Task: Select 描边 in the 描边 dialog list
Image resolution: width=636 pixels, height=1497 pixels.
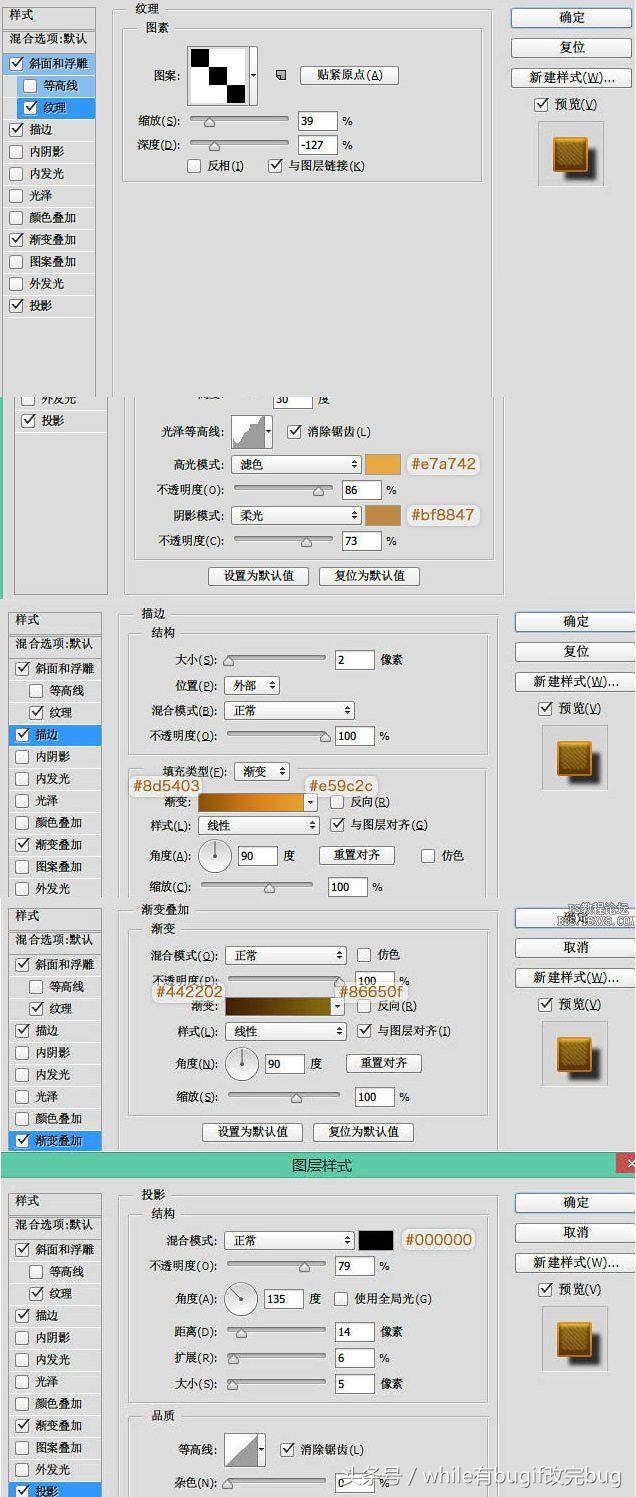Action: (55, 734)
